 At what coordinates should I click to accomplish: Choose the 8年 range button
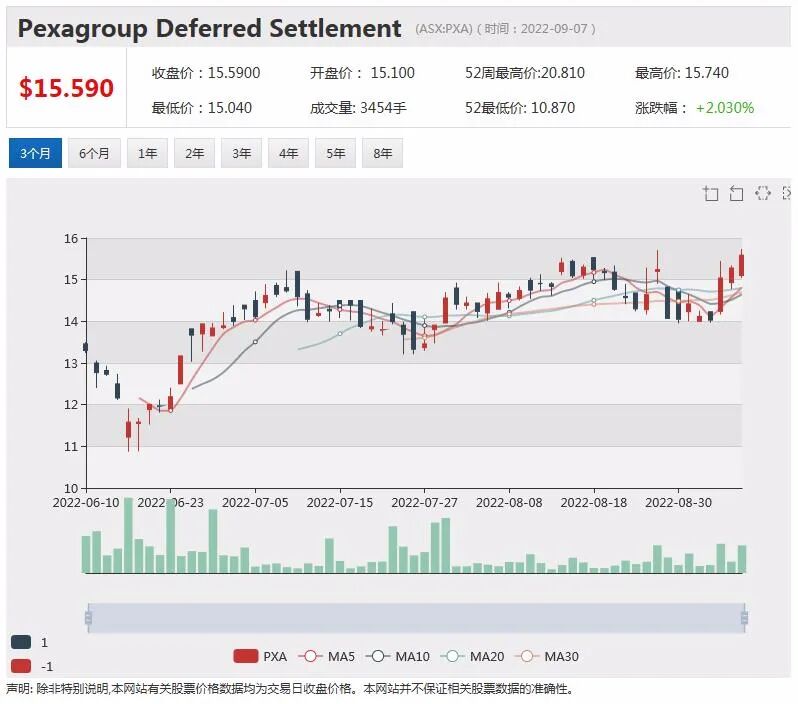coord(382,153)
